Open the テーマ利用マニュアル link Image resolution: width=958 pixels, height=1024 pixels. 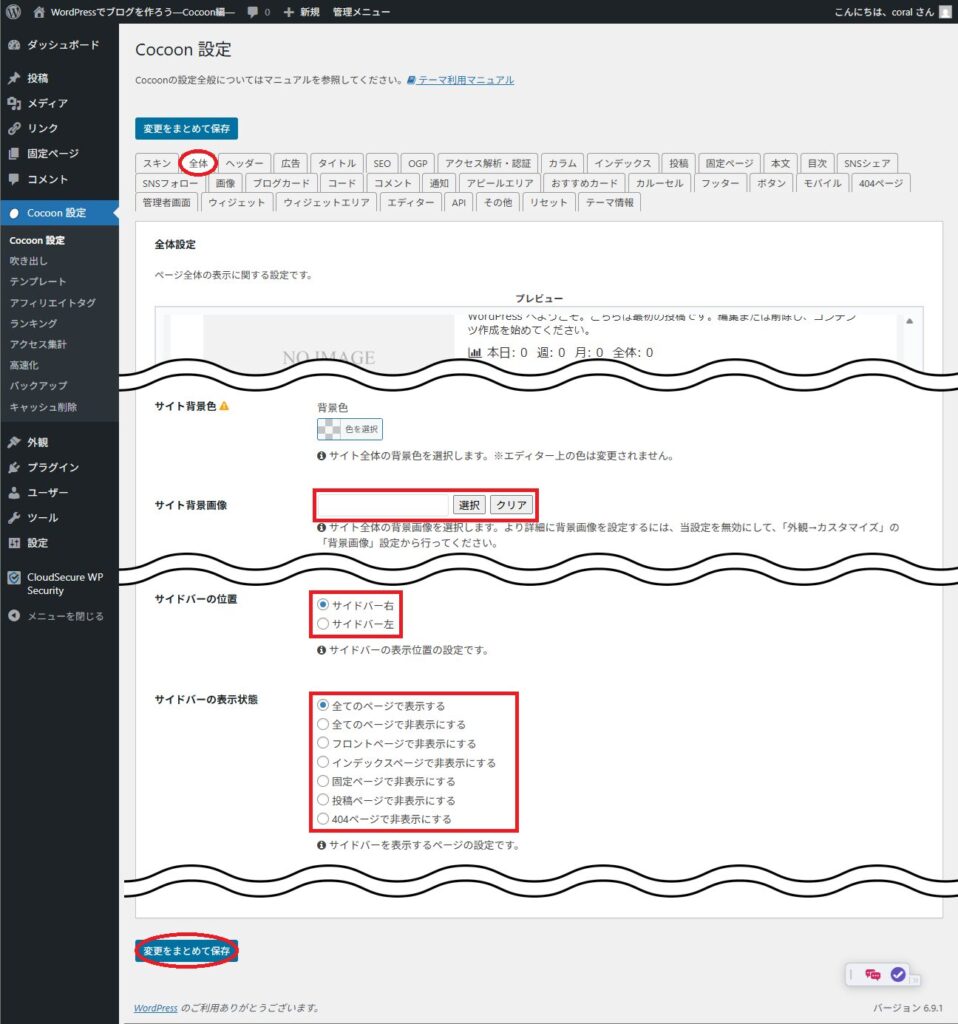tap(465, 80)
